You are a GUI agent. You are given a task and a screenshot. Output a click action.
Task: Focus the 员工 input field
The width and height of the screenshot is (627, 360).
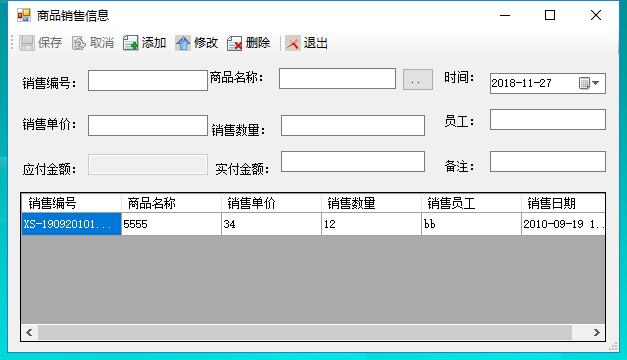click(548, 120)
